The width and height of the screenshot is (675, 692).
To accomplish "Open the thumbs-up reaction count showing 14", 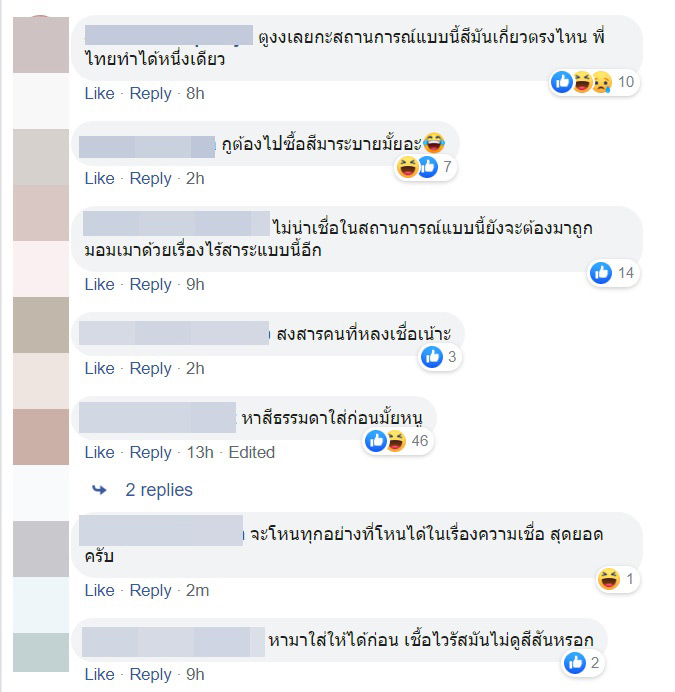I will coord(613,273).
